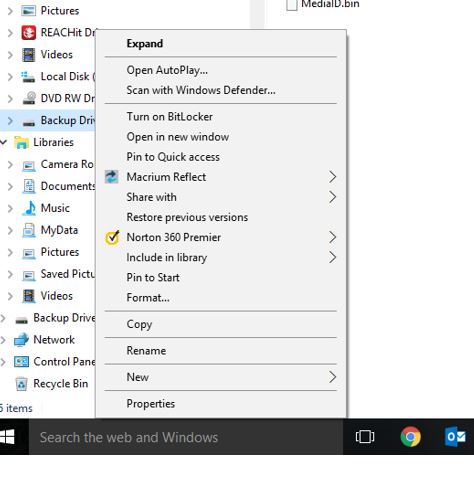The height and width of the screenshot is (487, 474).
Task: Click the Recycle Bin label in sidebar
Action: pyautogui.click(x=61, y=384)
